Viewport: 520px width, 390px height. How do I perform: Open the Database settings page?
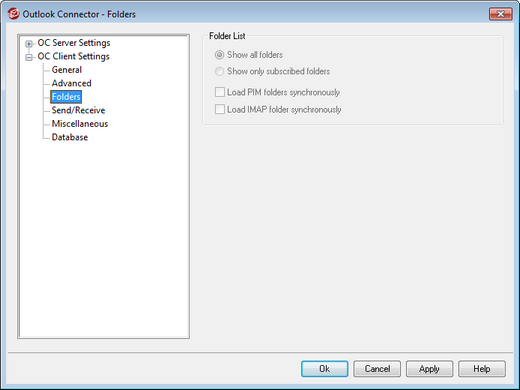[x=70, y=137]
